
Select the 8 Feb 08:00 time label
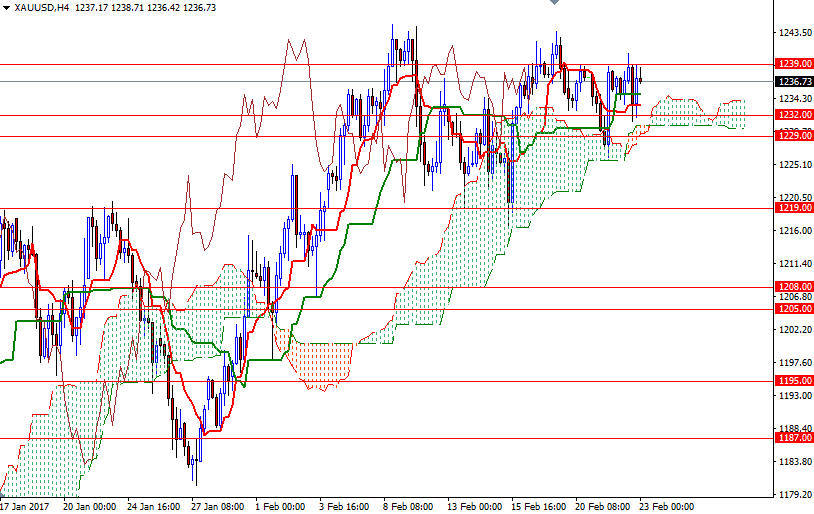tap(408, 506)
